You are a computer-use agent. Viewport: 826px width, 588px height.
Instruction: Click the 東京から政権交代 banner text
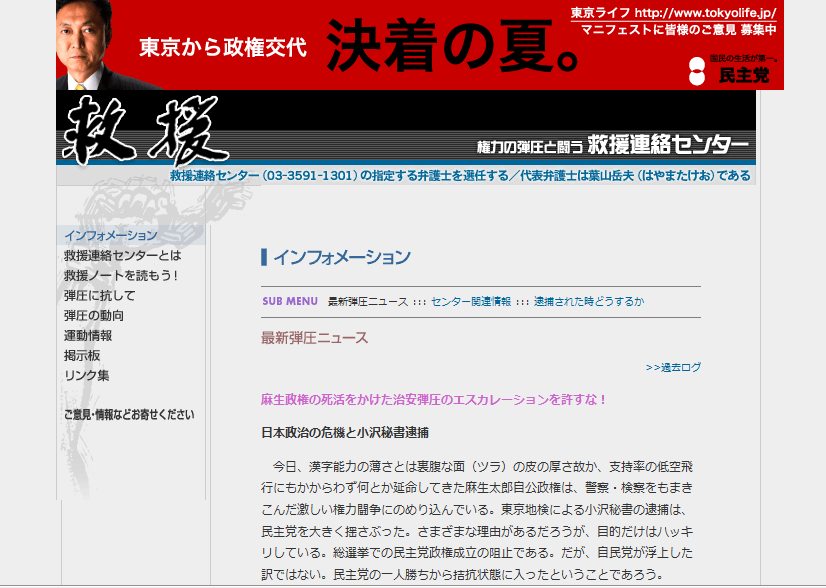click(x=223, y=47)
